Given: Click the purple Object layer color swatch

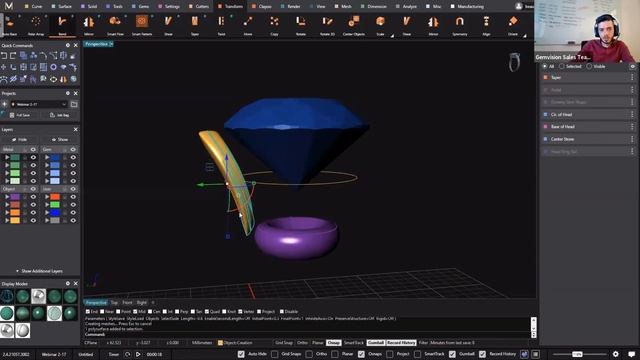Looking at the screenshot, I should [15, 197].
